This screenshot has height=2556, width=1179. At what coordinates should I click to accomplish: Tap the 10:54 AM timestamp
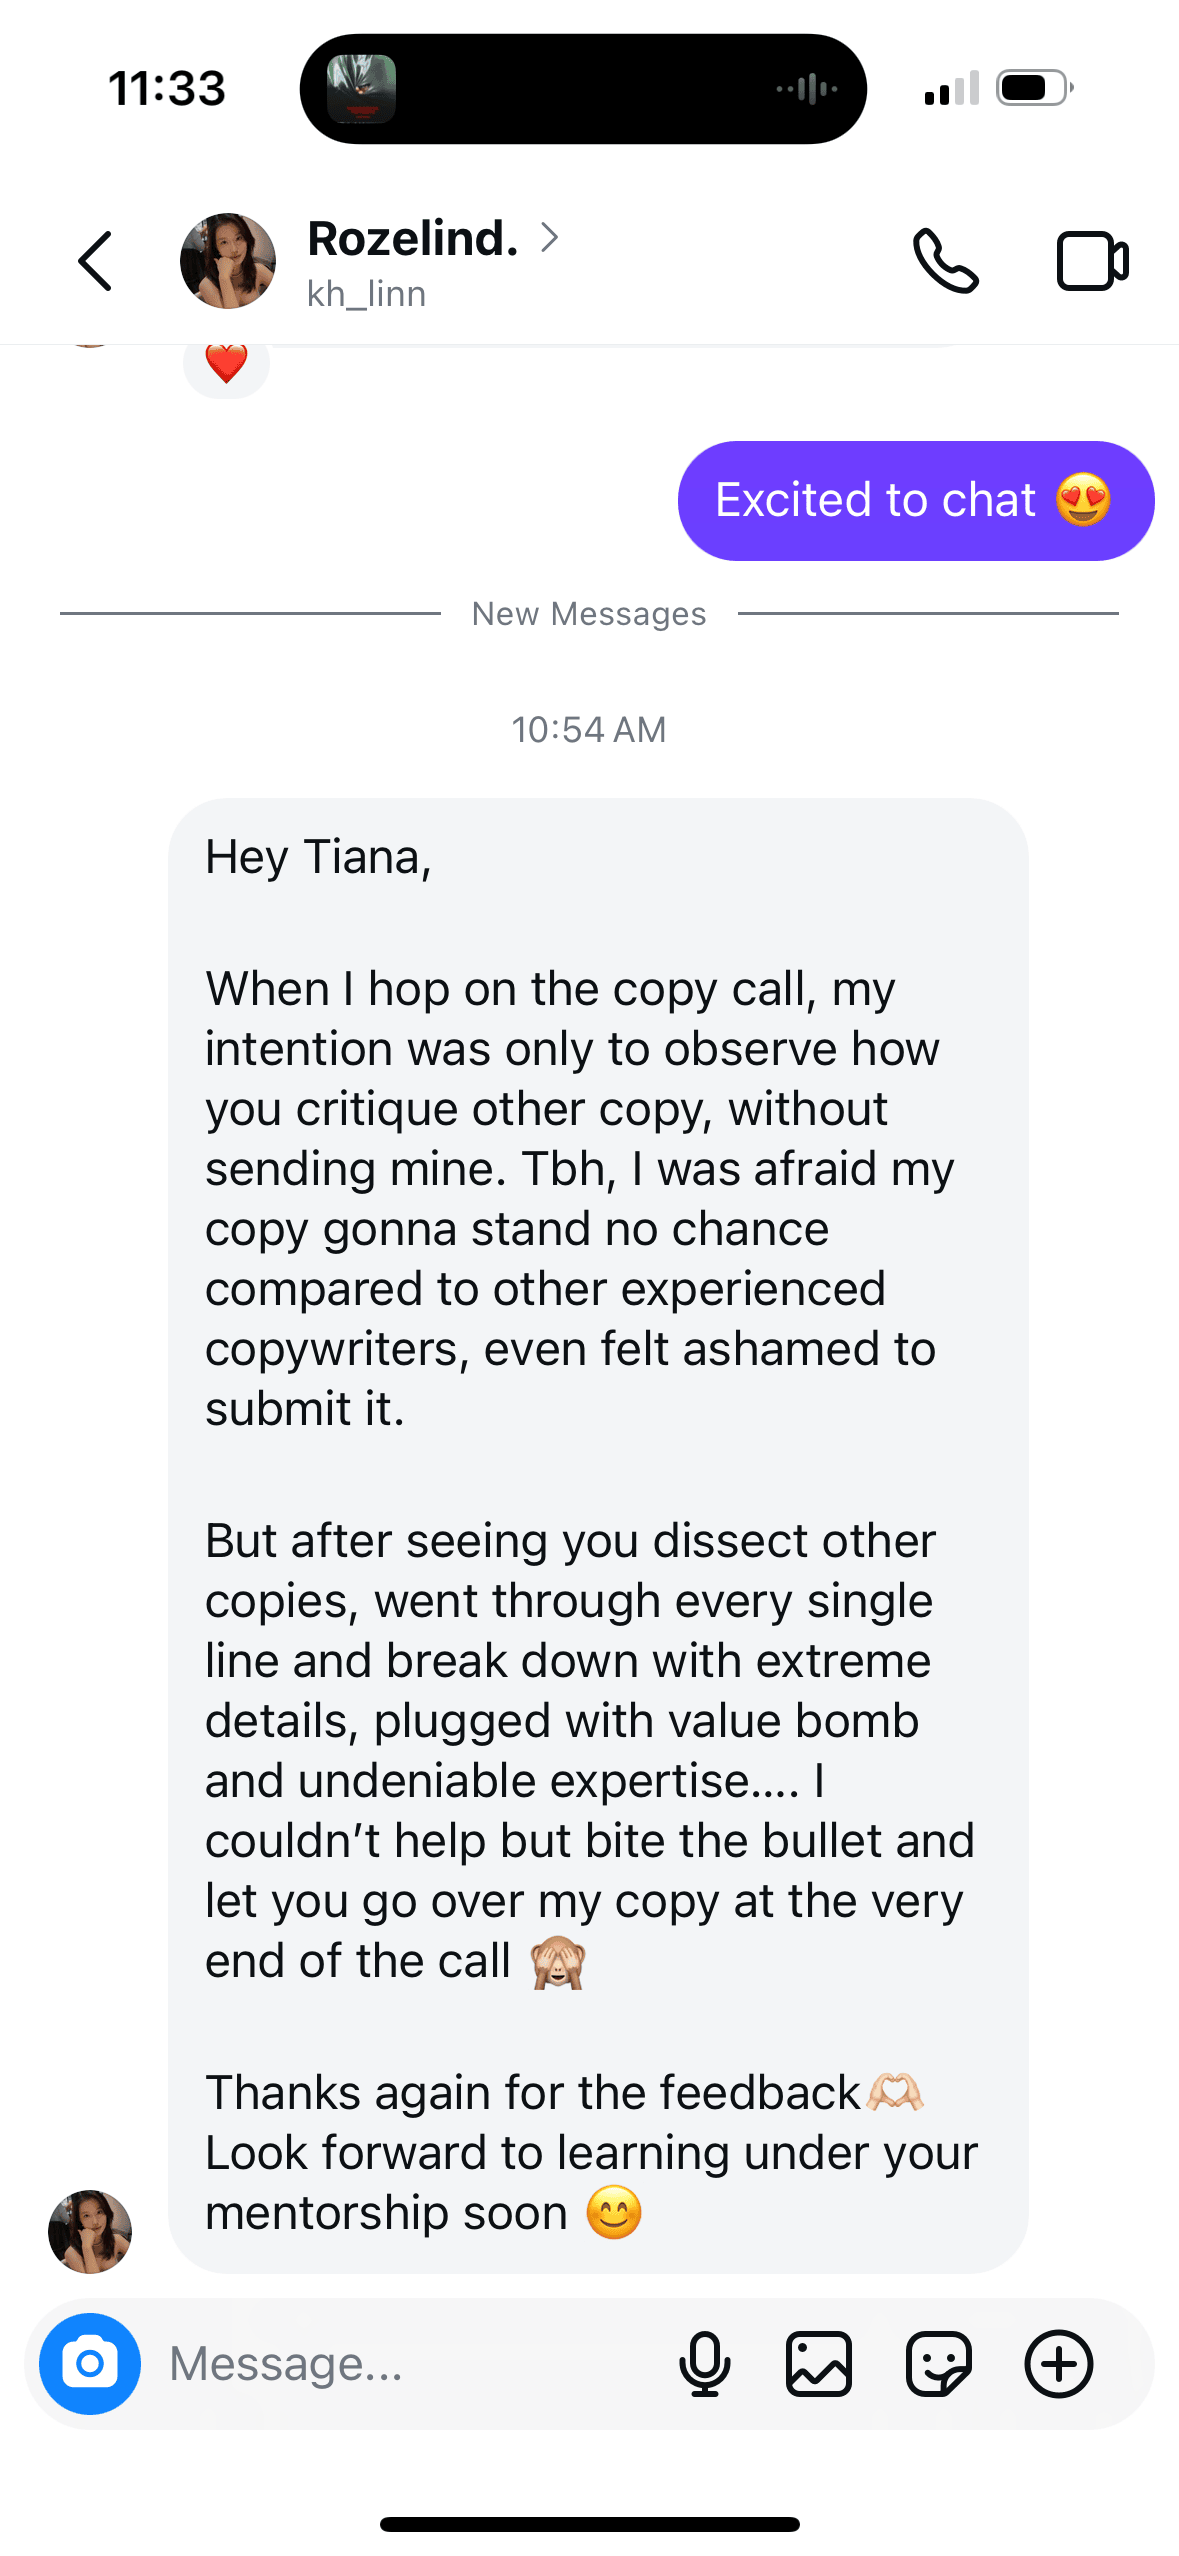click(589, 730)
